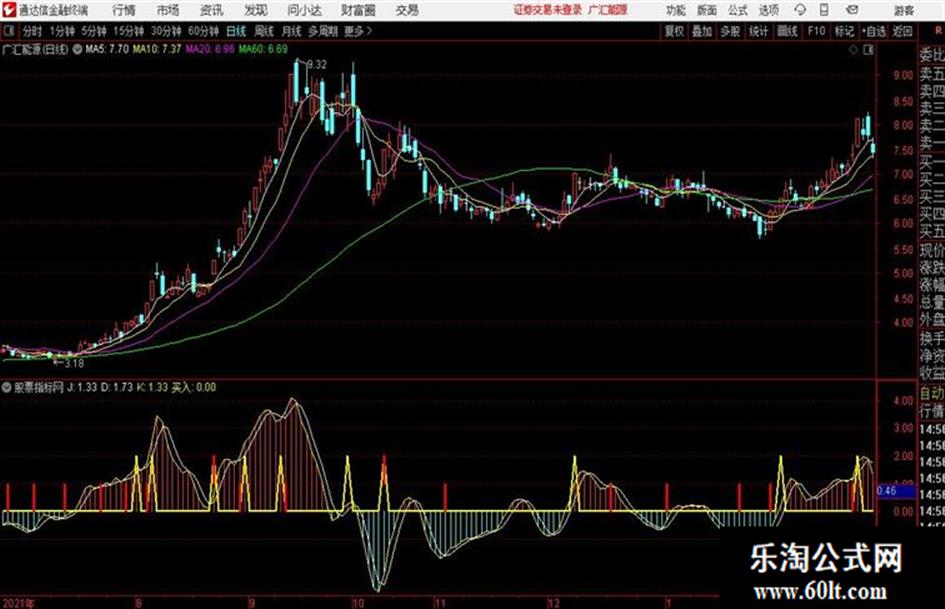This screenshot has height=609, width=945.
Task: Click the MA60 green indicator label
Action: tap(263, 49)
